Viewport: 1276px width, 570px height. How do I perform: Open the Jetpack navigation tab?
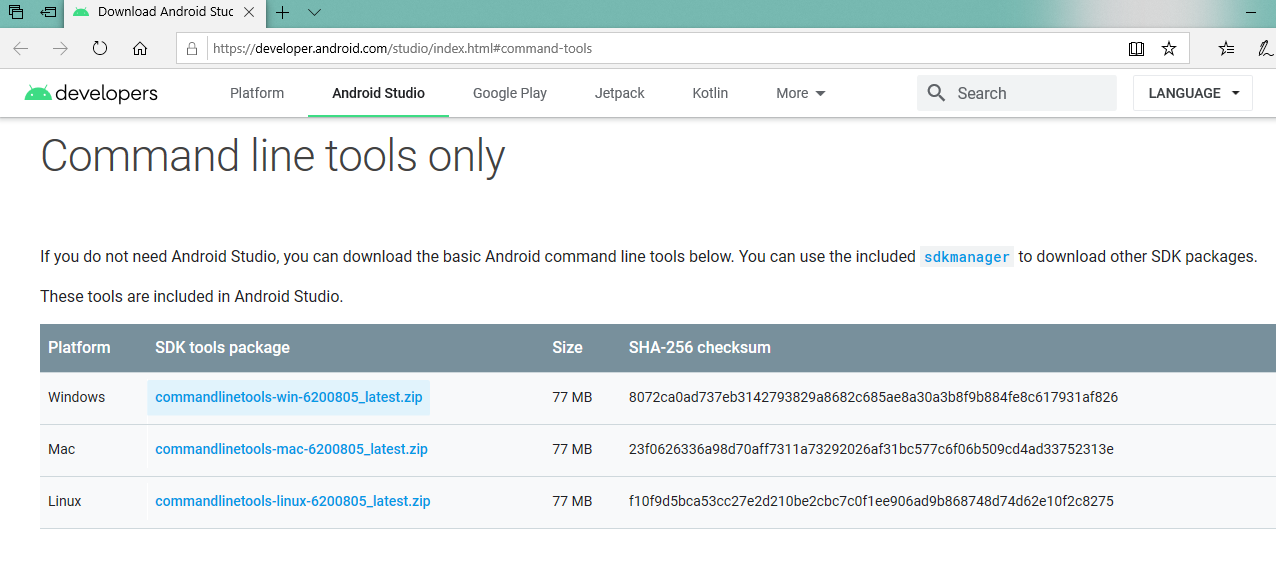point(620,93)
